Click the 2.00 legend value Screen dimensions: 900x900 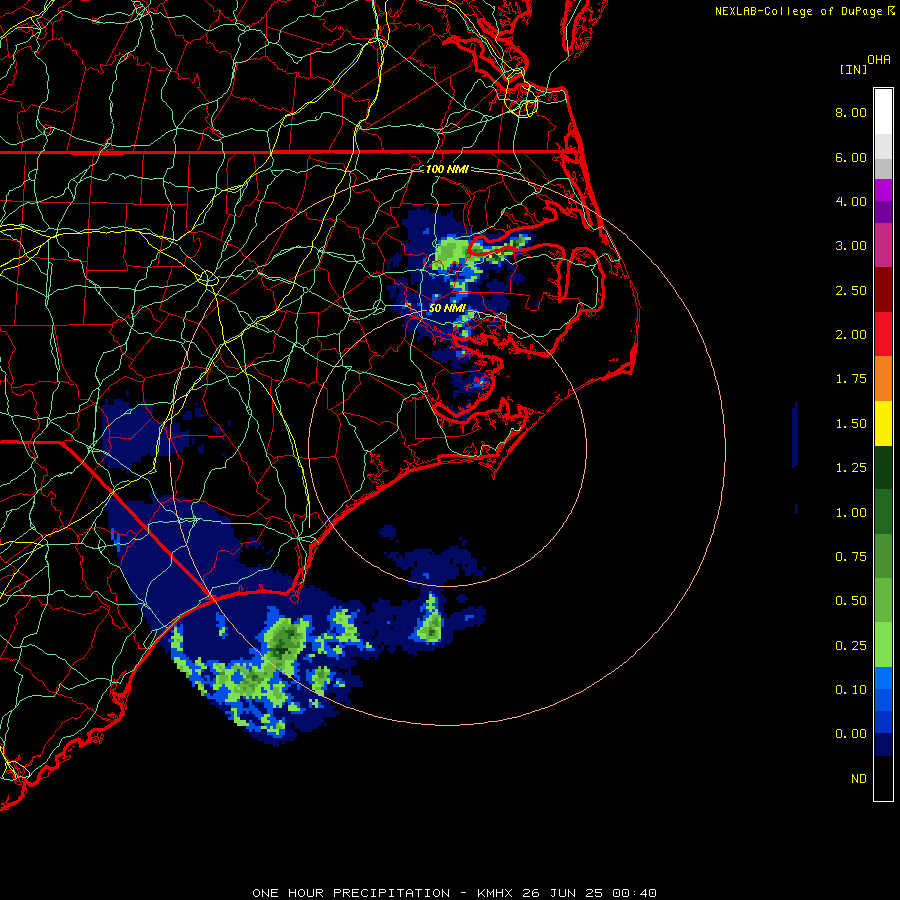pos(851,335)
